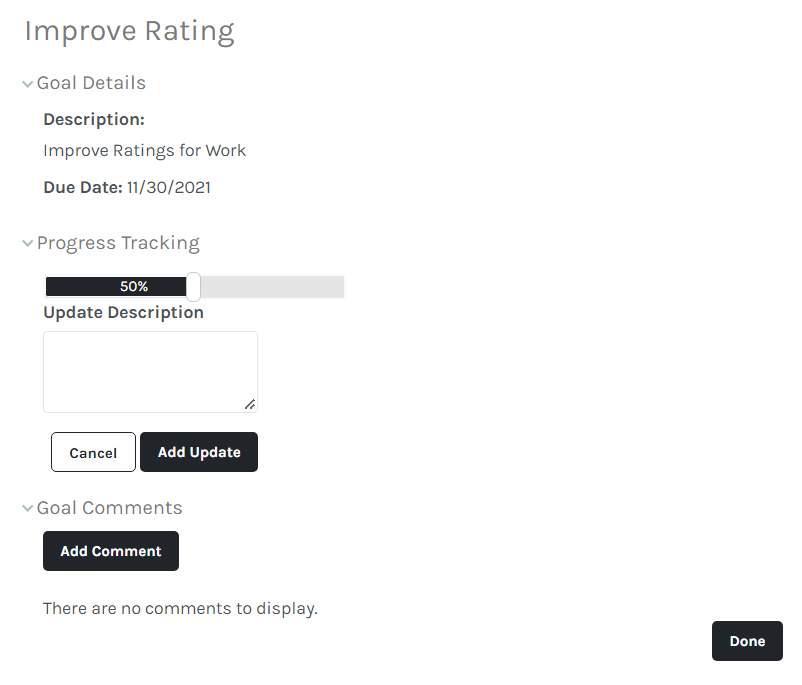Viewport: 802px width, 685px height.
Task: Click the text box resize grip
Action: pos(250,404)
